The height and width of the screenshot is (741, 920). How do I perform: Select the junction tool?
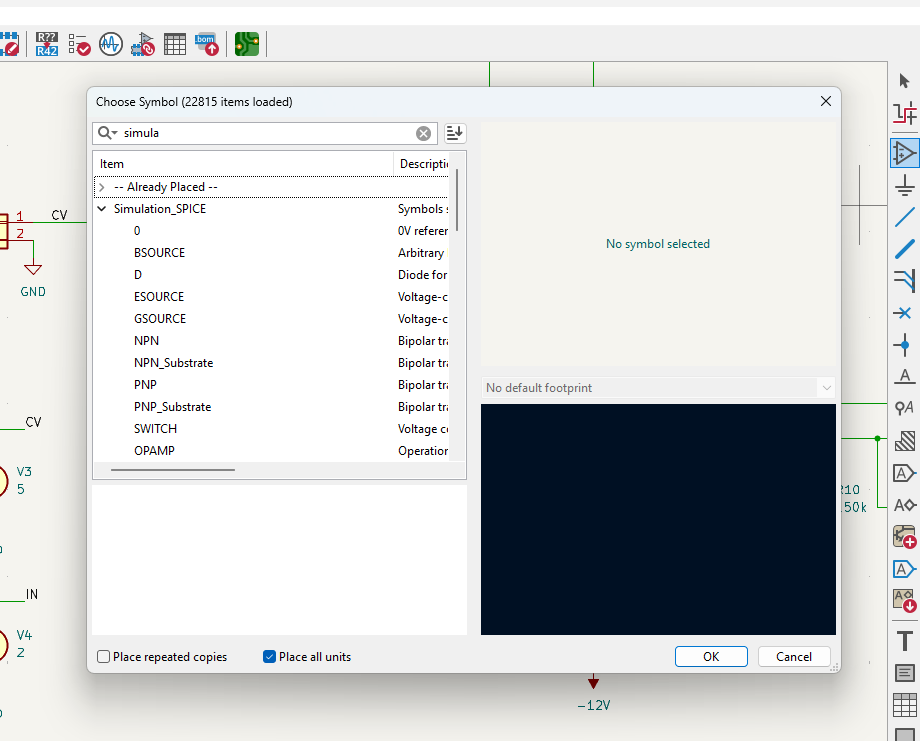pyautogui.click(x=904, y=344)
